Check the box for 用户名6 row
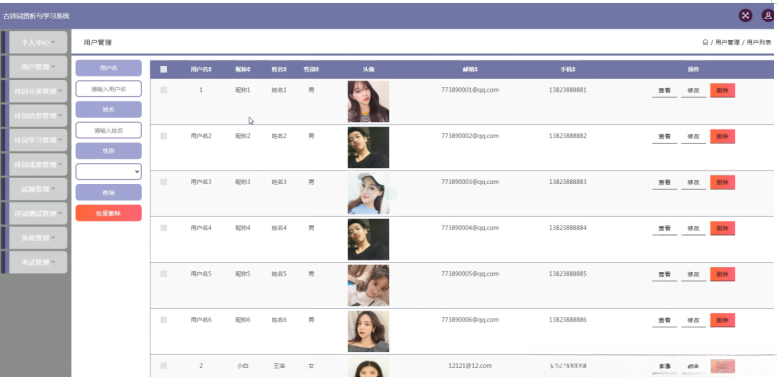The image size is (777, 377). click(x=164, y=320)
